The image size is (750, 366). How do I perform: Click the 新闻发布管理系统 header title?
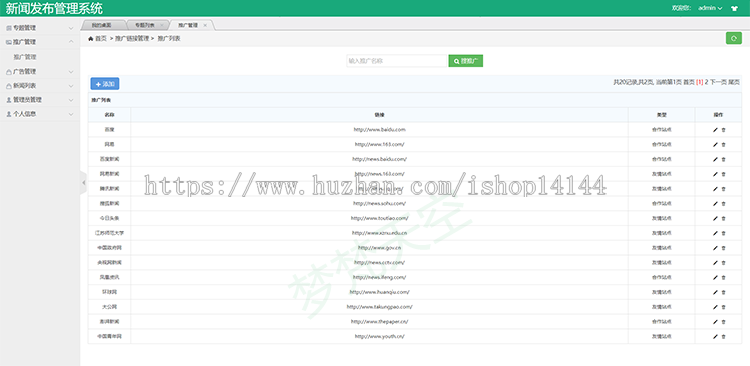pos(54,8)
